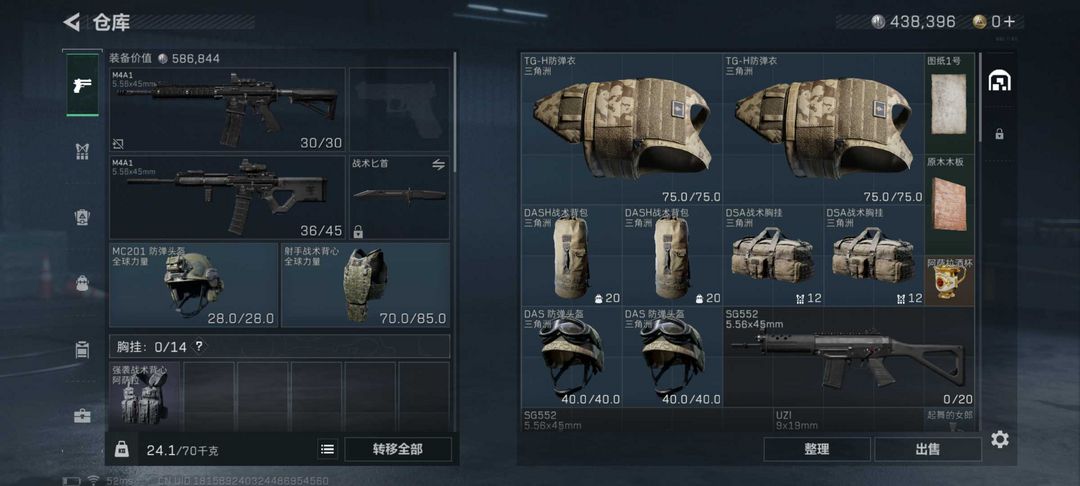Open the backpack category in left sidebar
The width and height of the screenshot is (1080, 486).
point(82,283)
